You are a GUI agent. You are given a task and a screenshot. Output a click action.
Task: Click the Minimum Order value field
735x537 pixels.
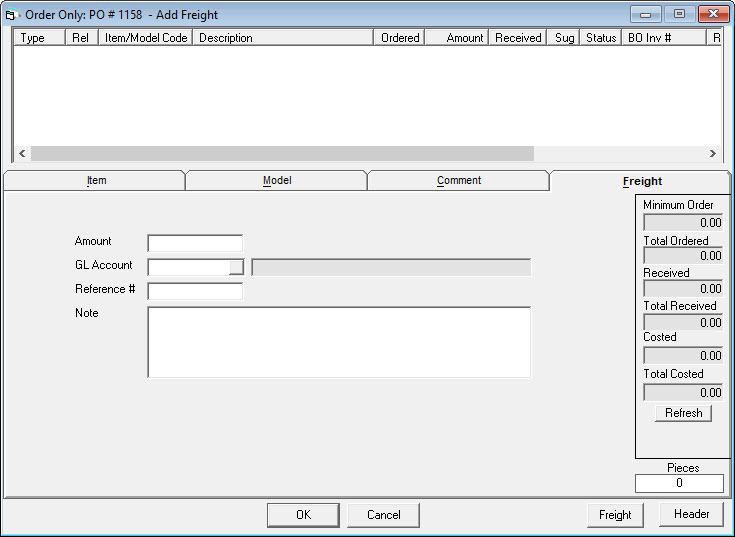(x=683, y=223)
